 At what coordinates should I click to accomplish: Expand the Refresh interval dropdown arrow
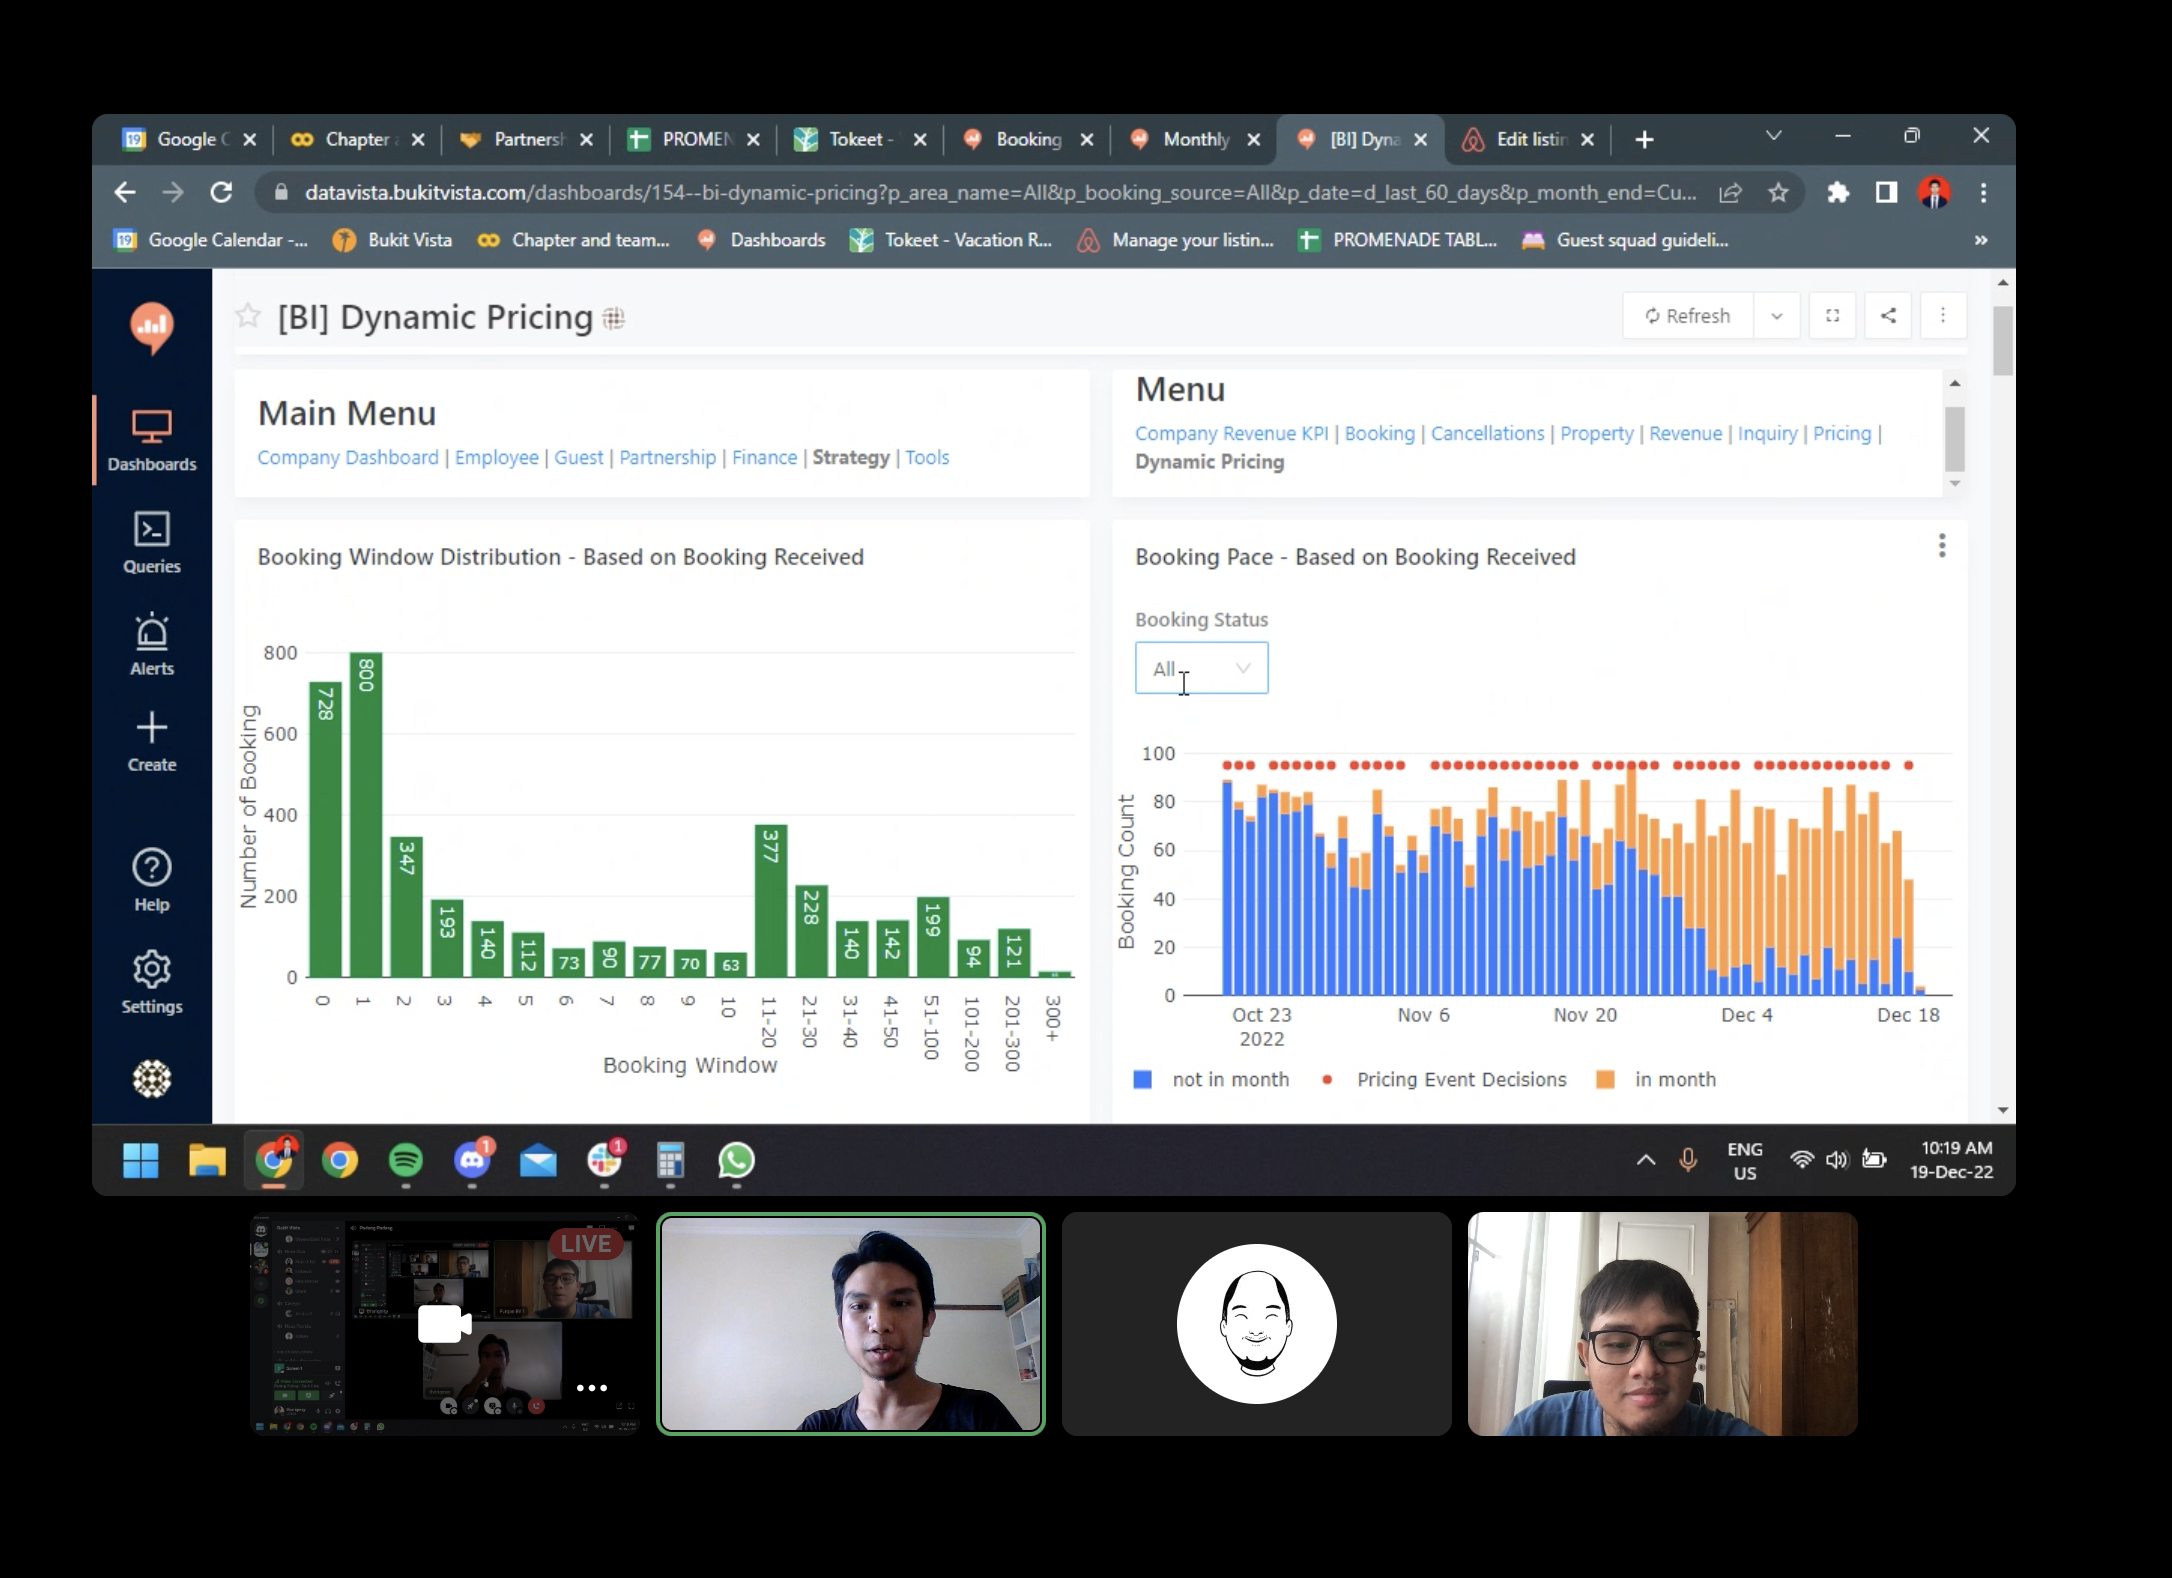1777,316
